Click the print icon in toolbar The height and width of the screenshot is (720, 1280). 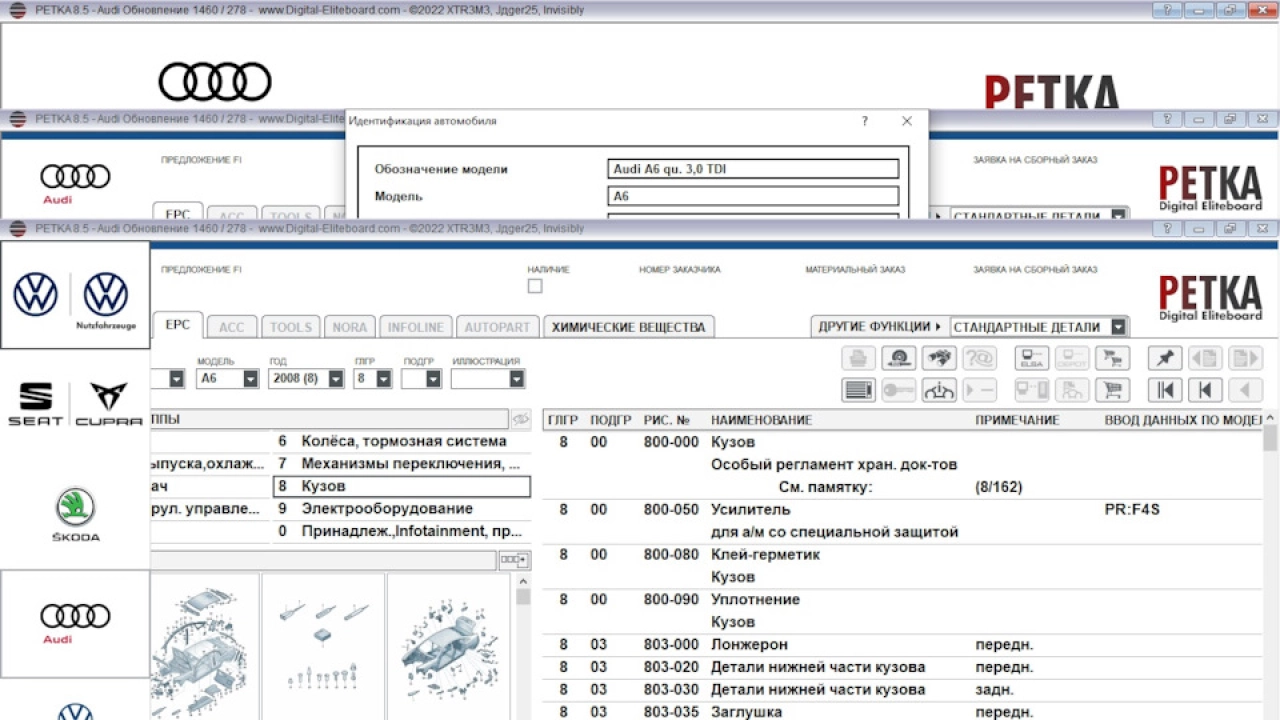[859, 358]
